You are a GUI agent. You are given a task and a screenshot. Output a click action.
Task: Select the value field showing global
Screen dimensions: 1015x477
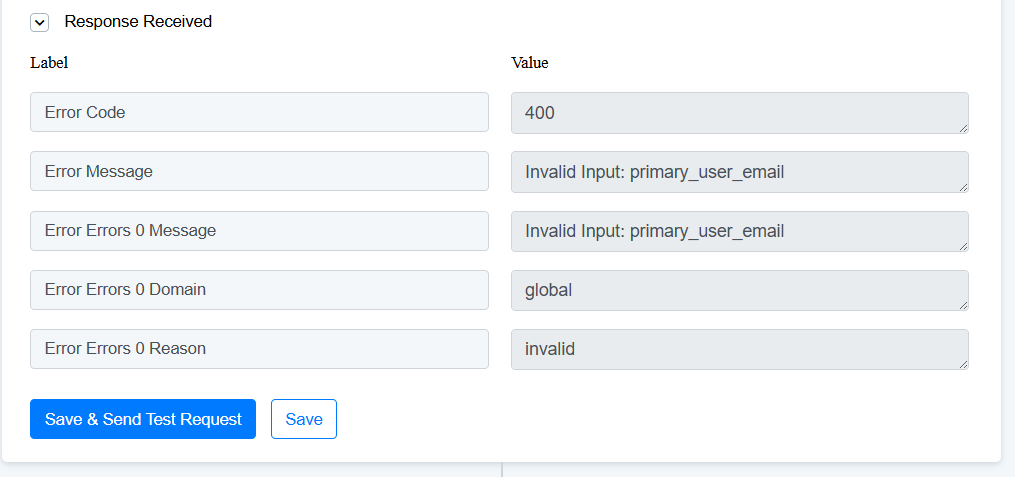point(739,290)
